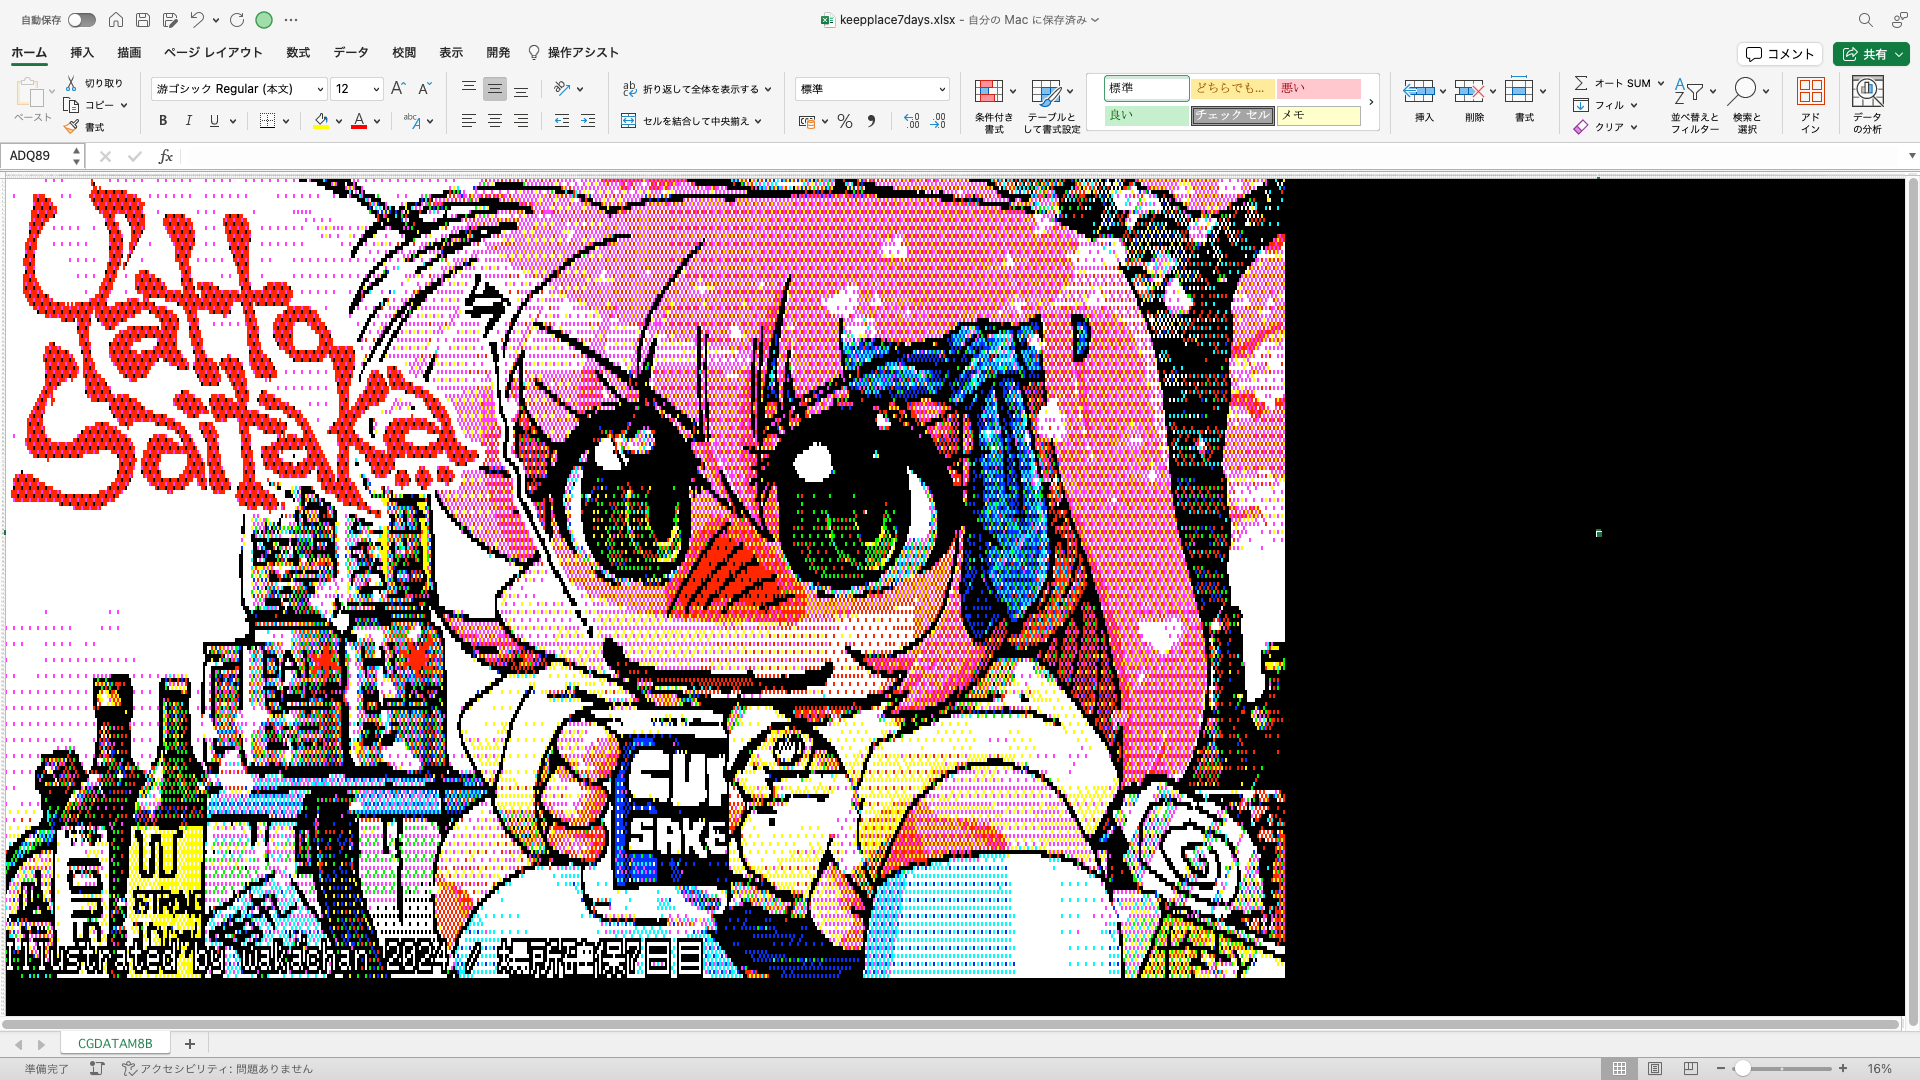Image resolution: width=1920 pixels, height=1080 pixels.
Task: Toggle align text left
Action: (x=468, y=121)
